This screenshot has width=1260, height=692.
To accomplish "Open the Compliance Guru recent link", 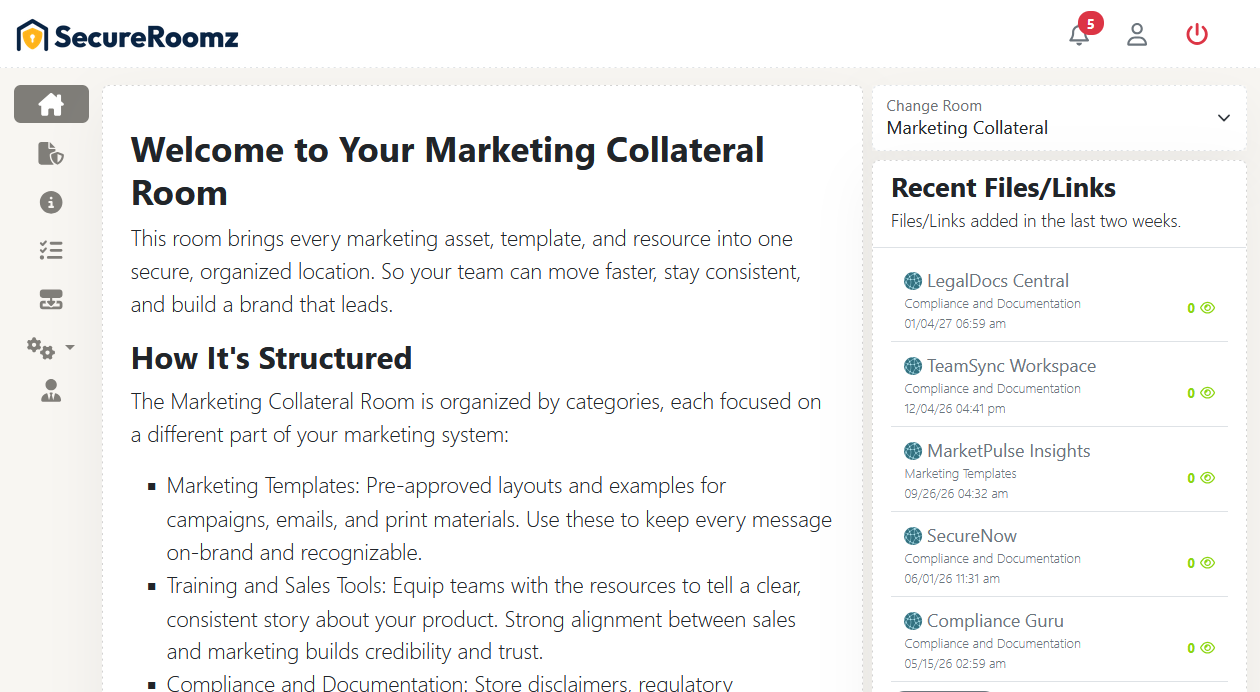I will point(995,621).
